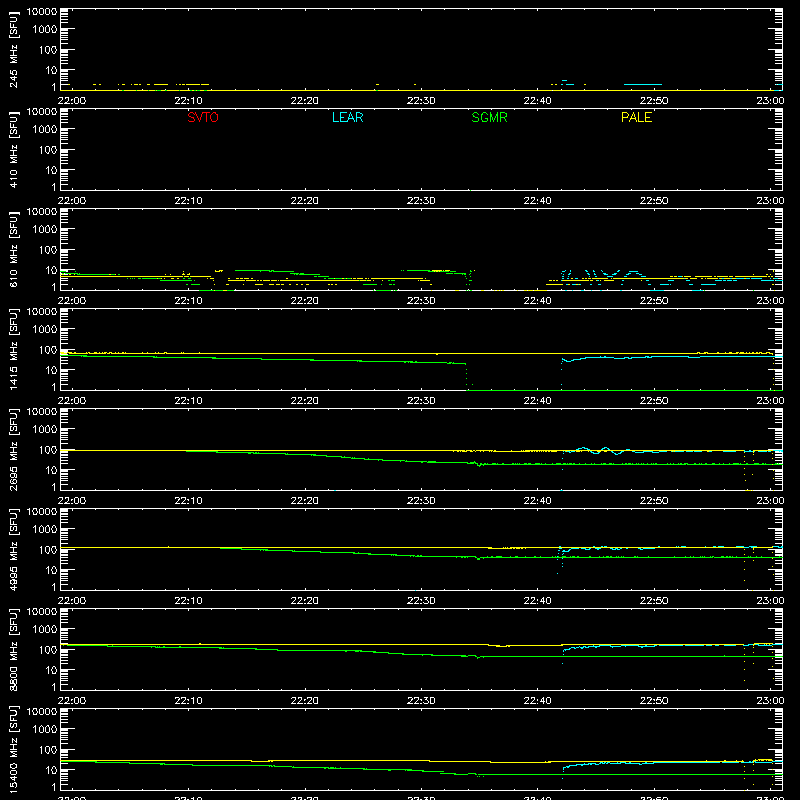
Task: Select the 8800 MHz [SFU] axis title
Action: coord(13,649)
